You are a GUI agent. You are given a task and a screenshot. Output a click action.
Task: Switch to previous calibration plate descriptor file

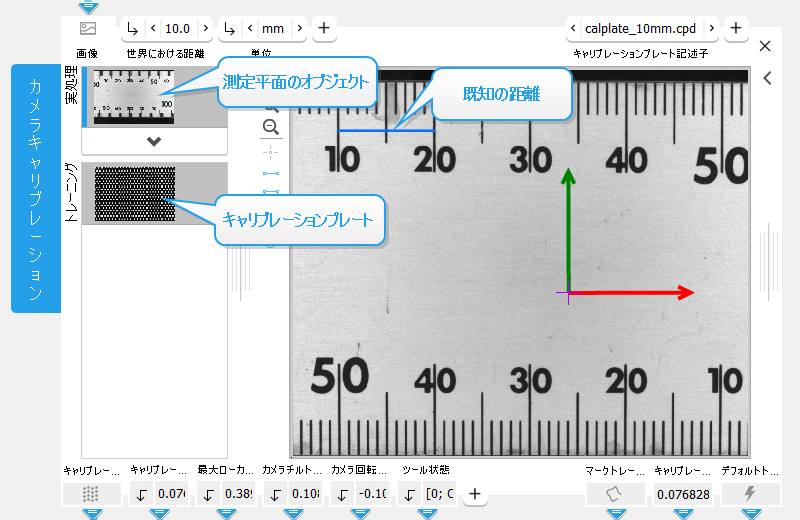pyautogui.click(x=574, y=28)
